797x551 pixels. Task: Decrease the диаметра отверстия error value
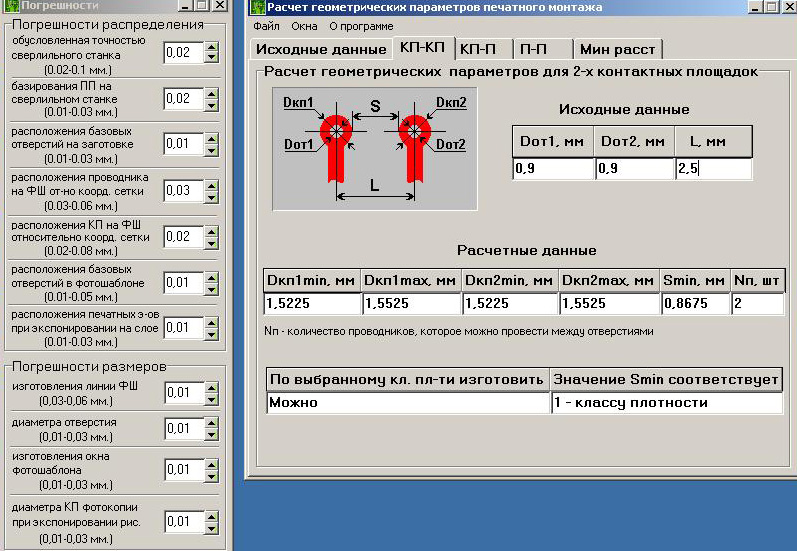click(x=211, y=434)
